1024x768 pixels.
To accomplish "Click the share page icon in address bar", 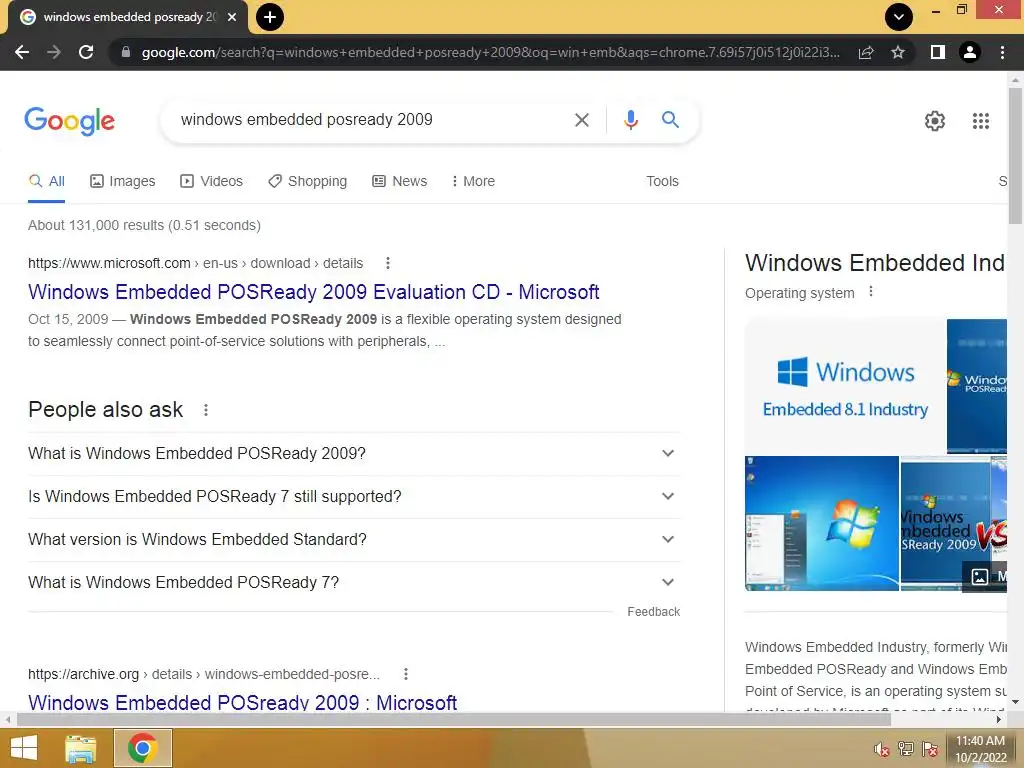I will 866,52.
